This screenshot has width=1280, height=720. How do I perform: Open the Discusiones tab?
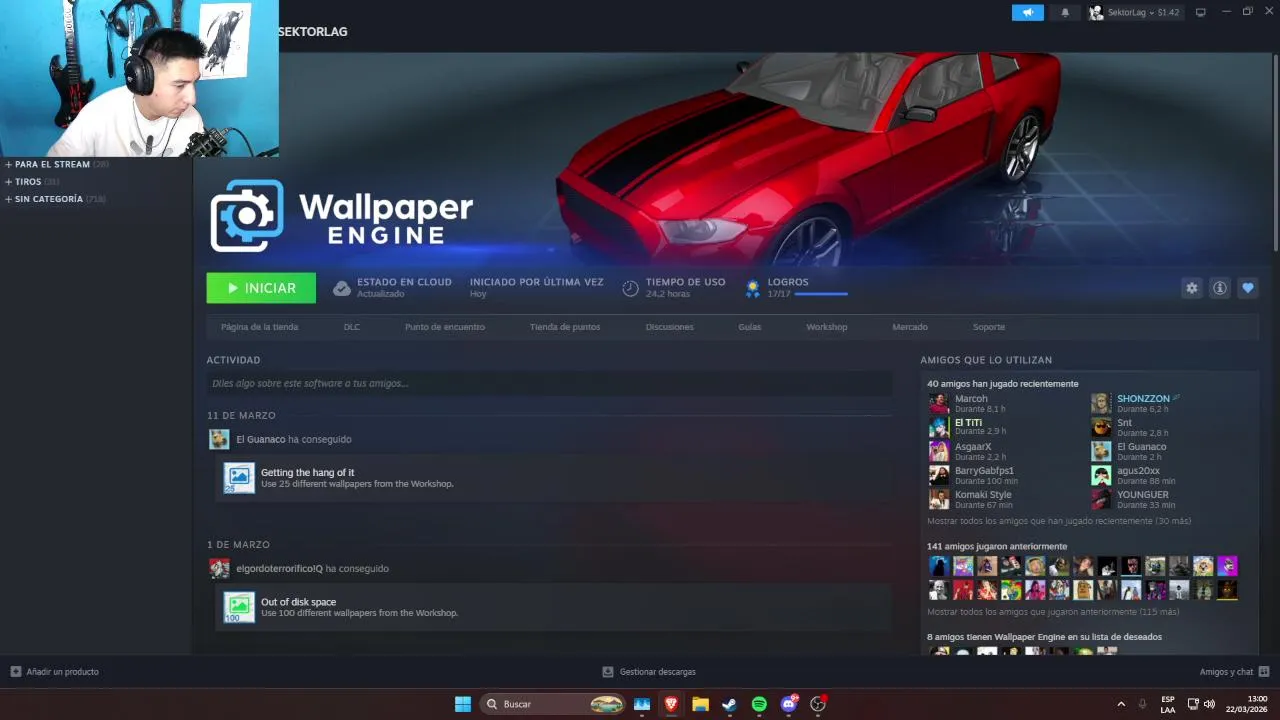(x=670, y=327)
